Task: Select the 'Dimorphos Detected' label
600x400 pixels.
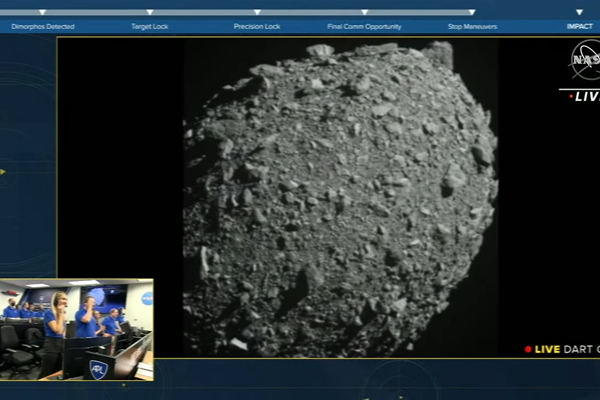Action: pyautogui.click(x=43, y=26)
